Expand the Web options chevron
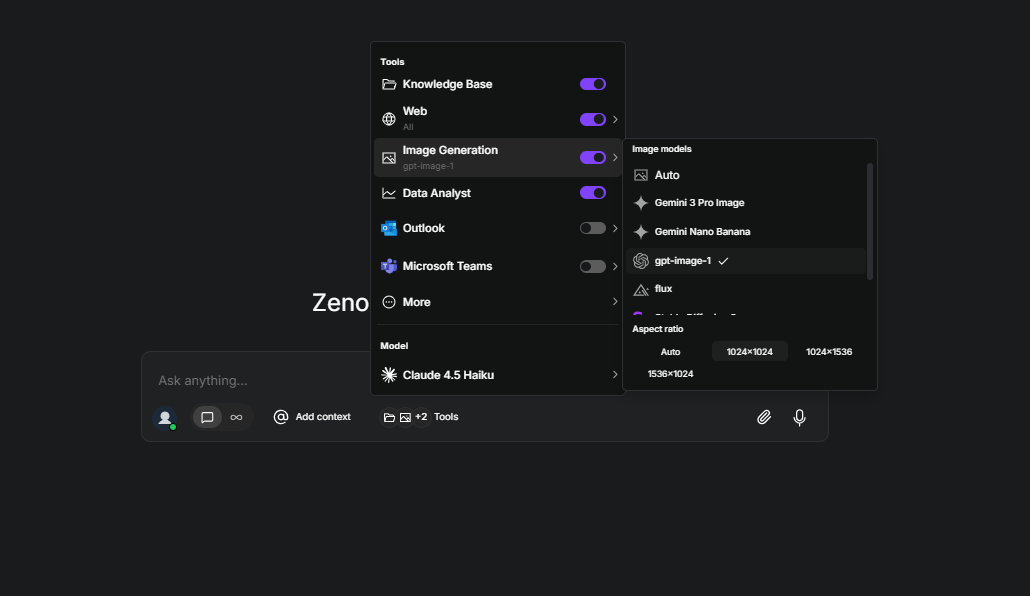Screen dimensions: 1030x596 coord(615,119)
